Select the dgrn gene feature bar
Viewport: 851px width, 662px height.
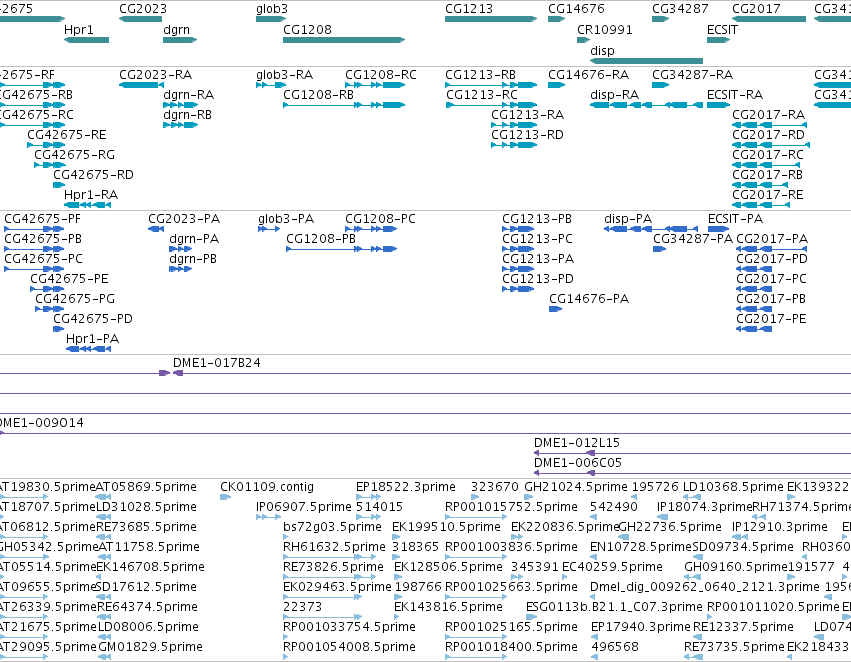[180, 40]
